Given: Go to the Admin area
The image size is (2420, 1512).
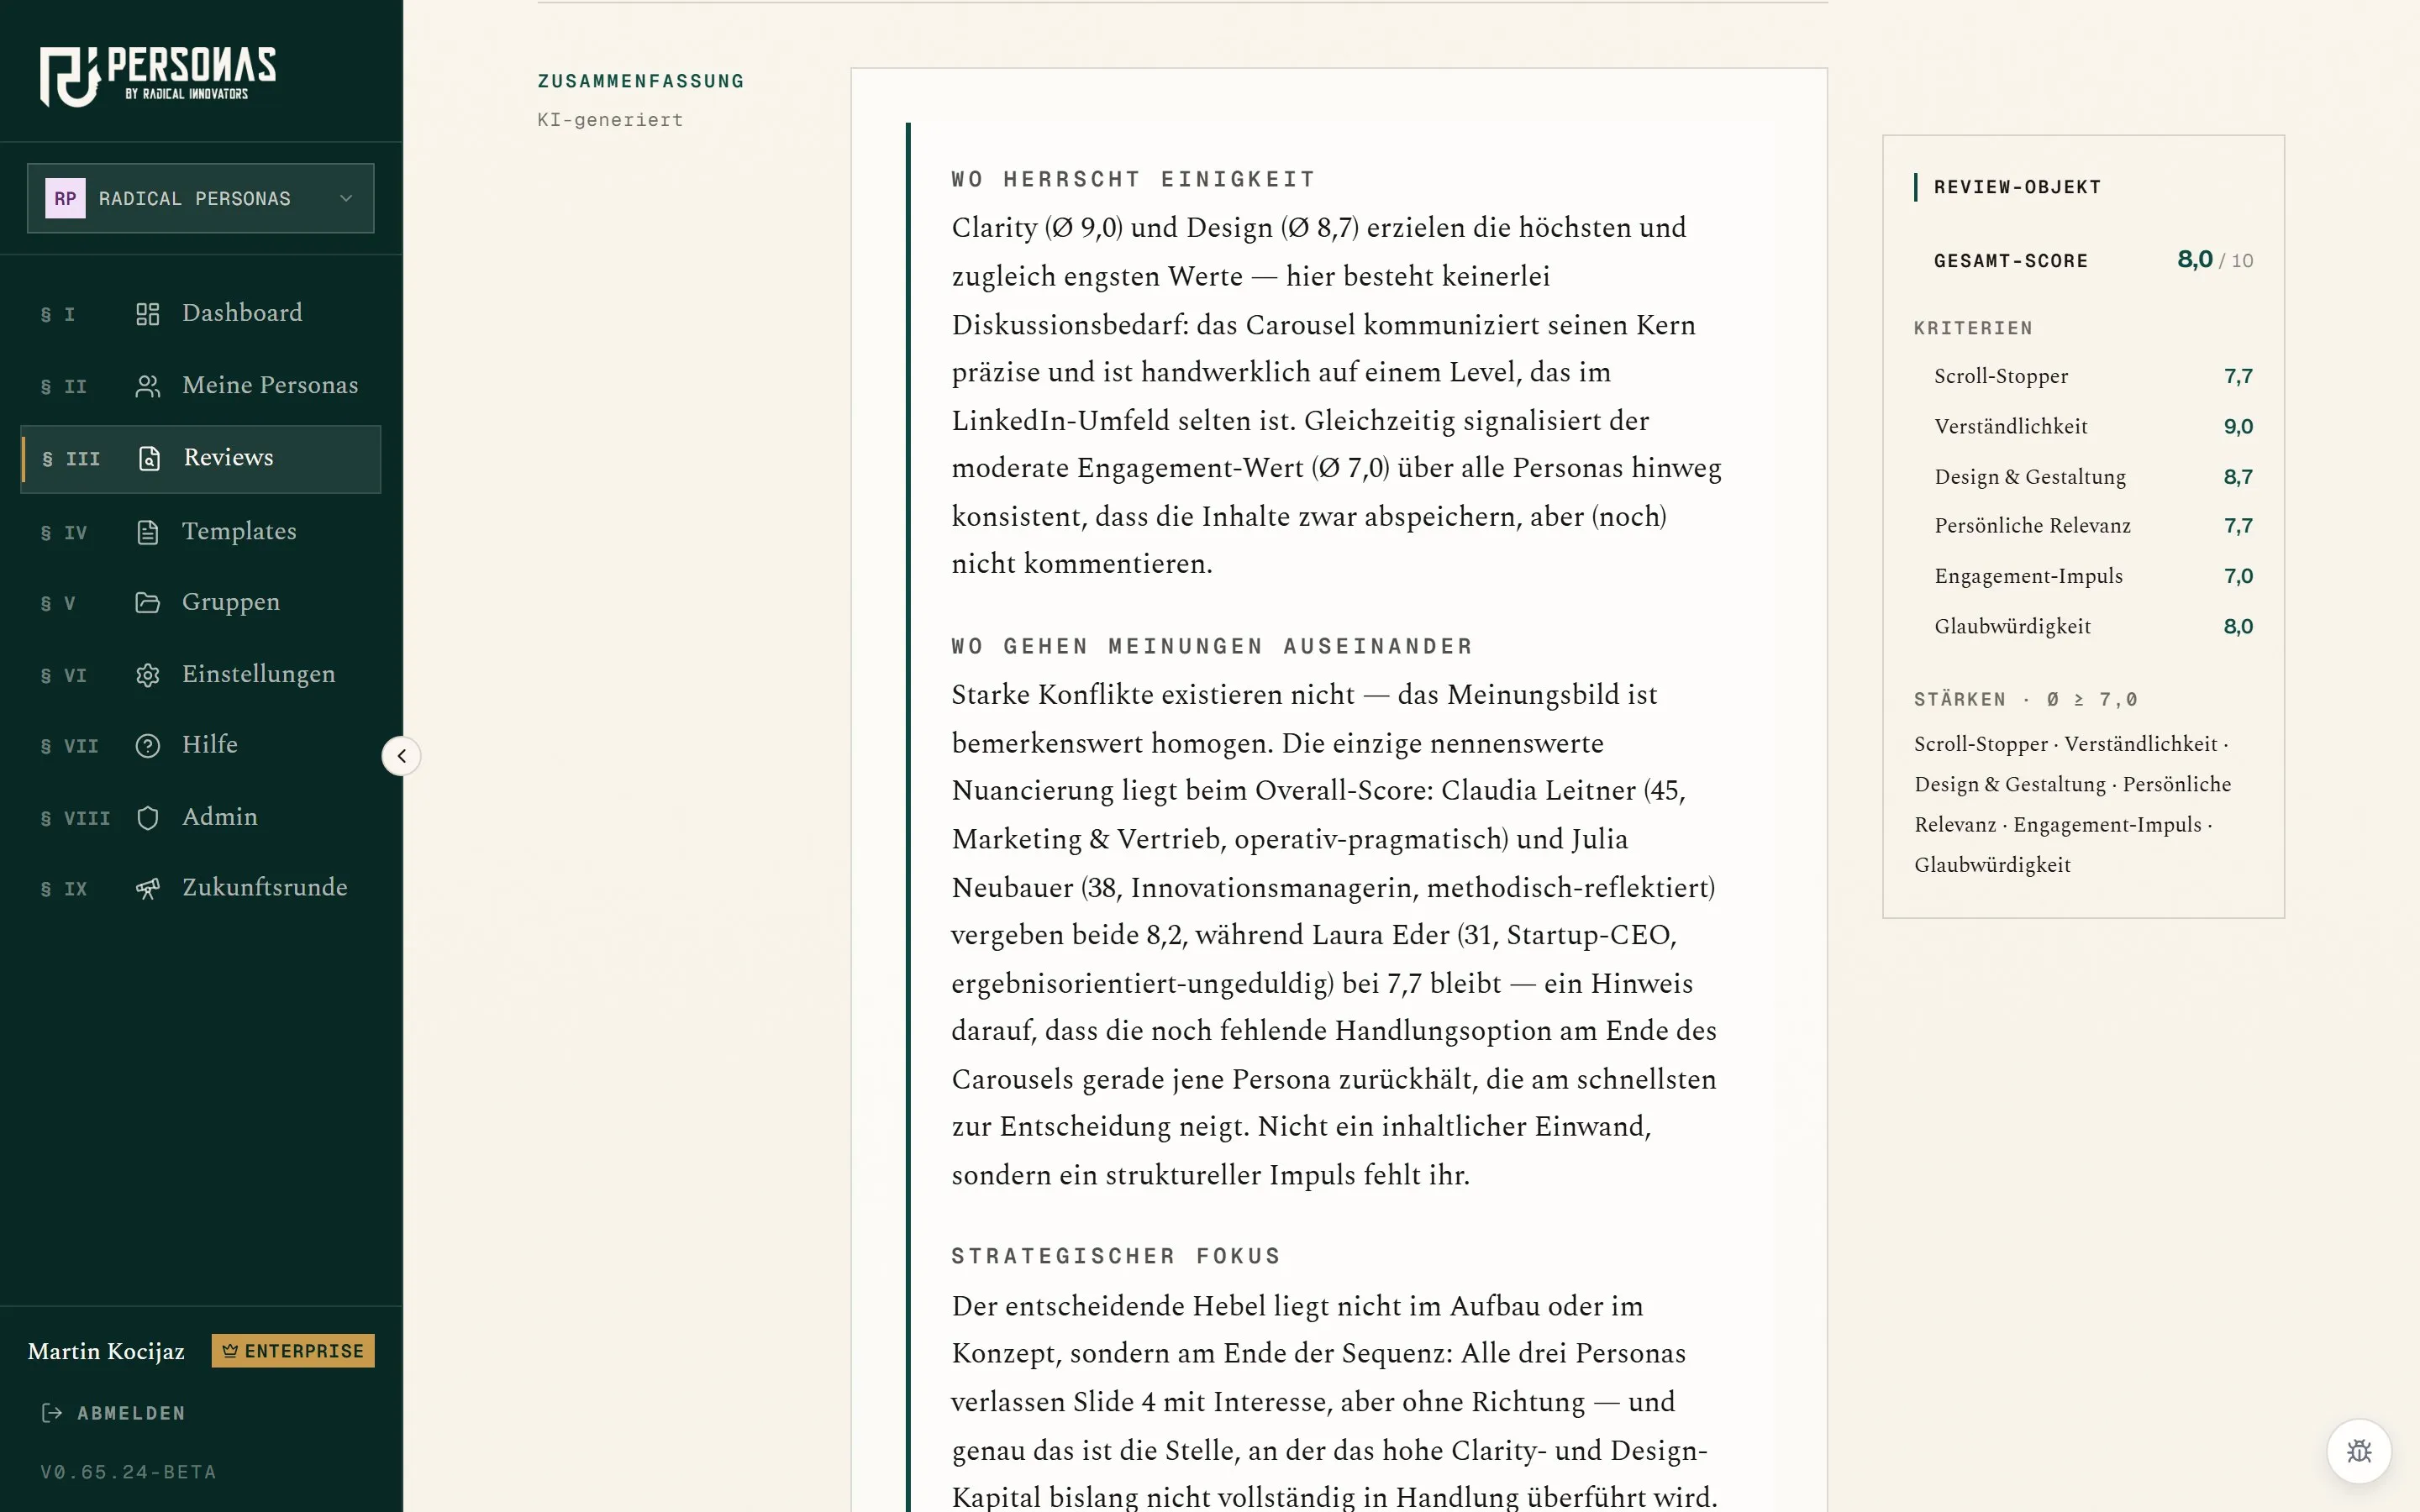Looking at the screenshot, I should 200,818.
